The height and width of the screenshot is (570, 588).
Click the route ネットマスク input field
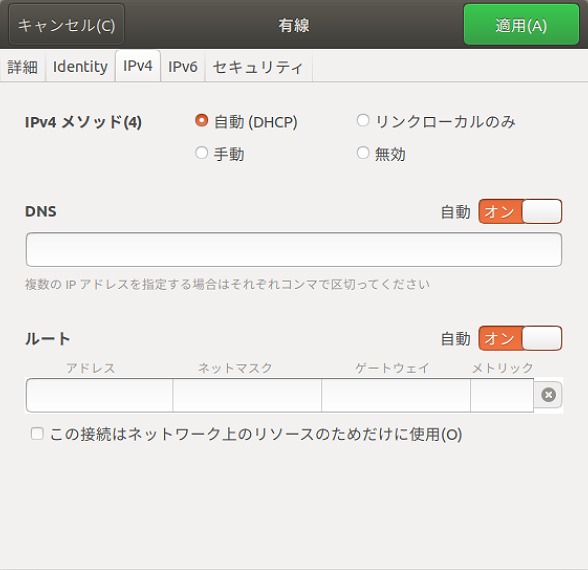tap(247, 395)
